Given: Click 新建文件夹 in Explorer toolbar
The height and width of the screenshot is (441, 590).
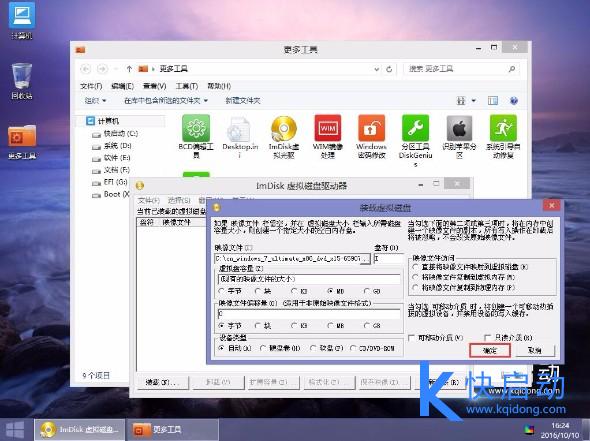Looking at the screenshot, I should pyautogui.click(x=243, y=100).
